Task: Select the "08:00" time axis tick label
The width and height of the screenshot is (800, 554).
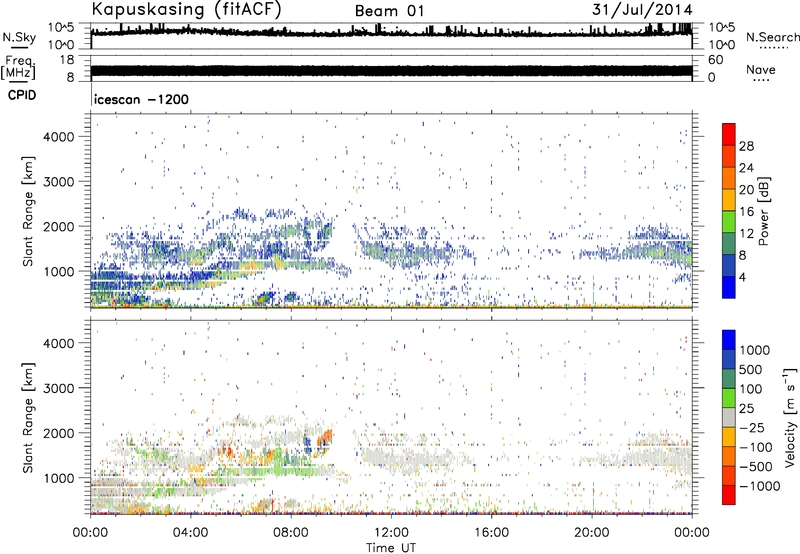Action: coord(291,533)
